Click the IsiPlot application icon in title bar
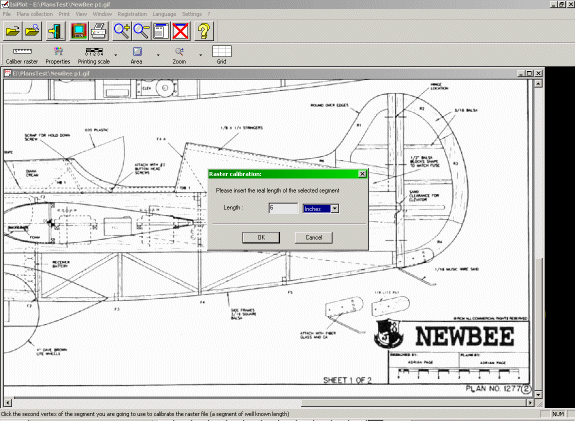Image resolution: width=575 pixels, height=421 pixels. [4, 4]
